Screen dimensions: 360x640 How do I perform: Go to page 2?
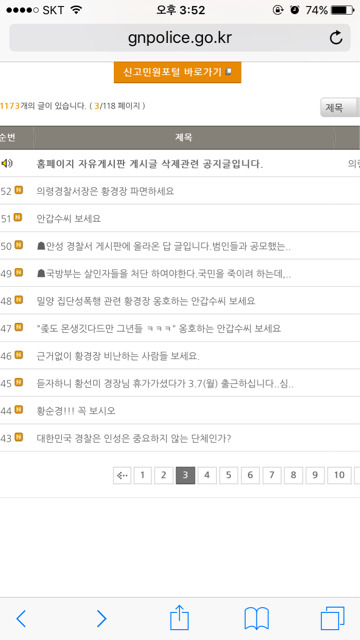164,475
